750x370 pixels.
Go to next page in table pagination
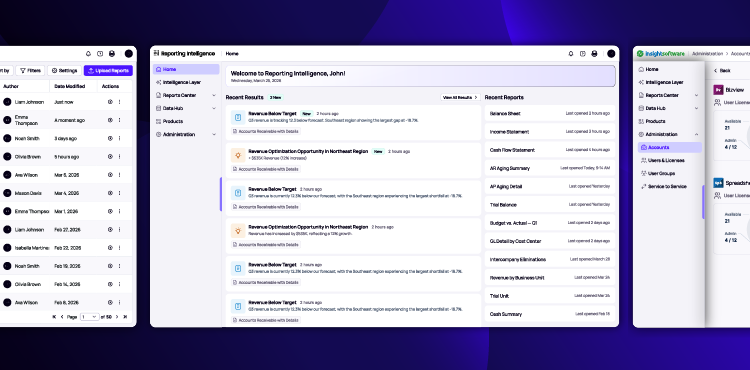coord(117,317)
